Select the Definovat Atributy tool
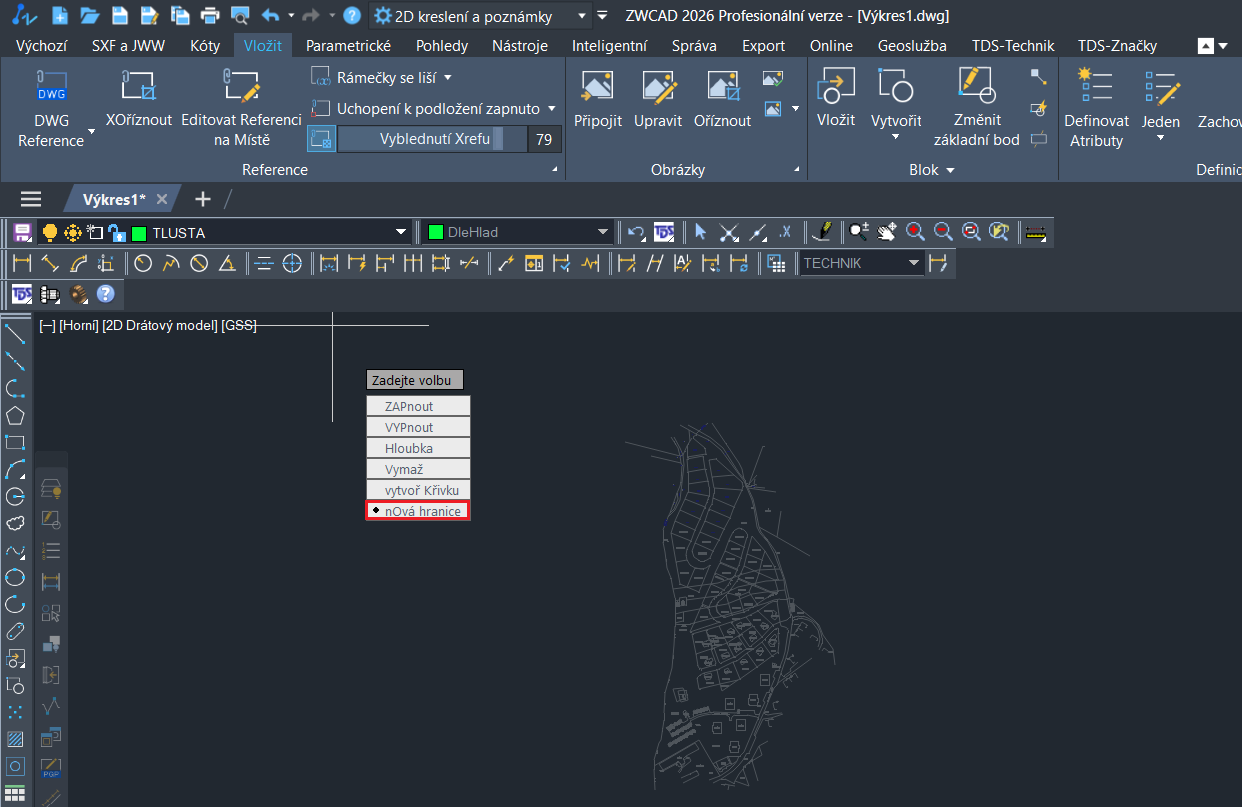1242x807 pixels. coord(1096,87)
